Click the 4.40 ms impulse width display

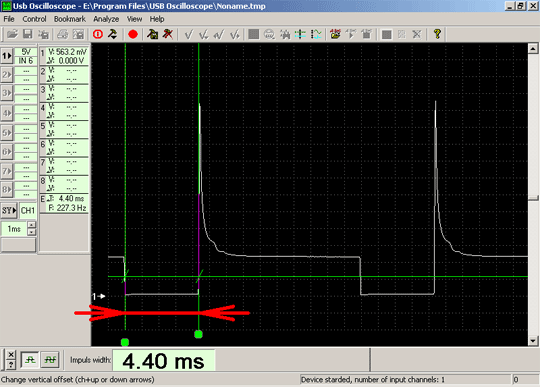(x=164, y=361)
